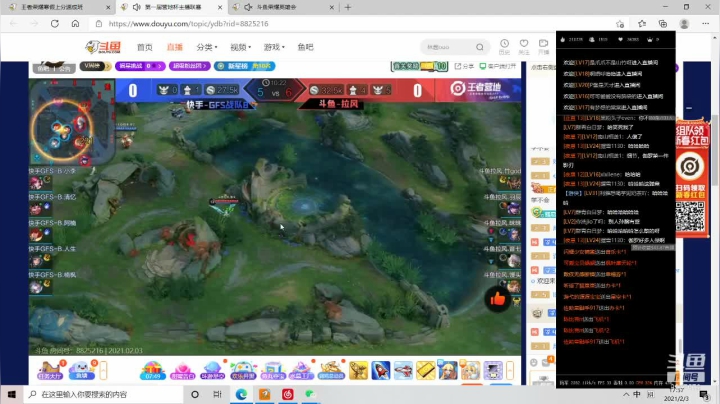
Task: Expand the right gift bar arrow
Action: click(x=510, y=370)
